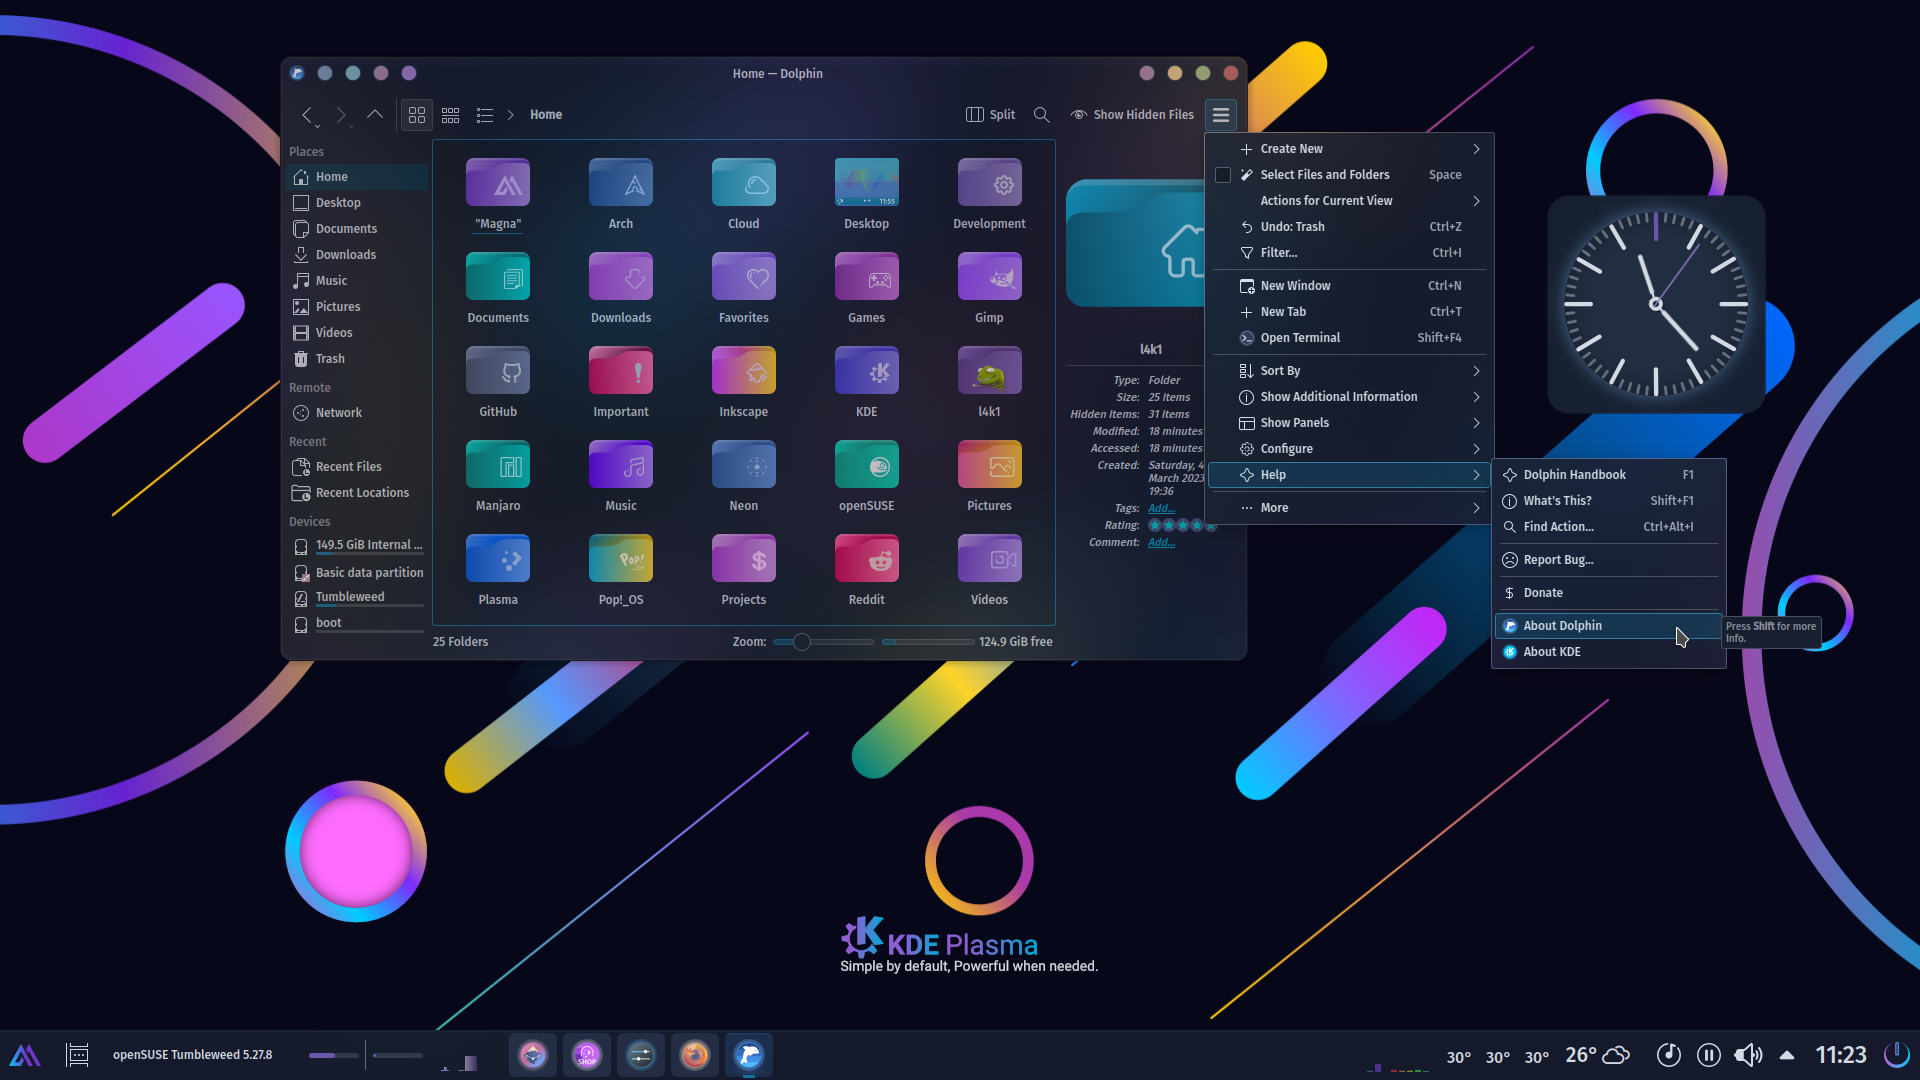Select About Dolphin
This screenshot has width=1920, height=1080.
(x=1608, y=626)
